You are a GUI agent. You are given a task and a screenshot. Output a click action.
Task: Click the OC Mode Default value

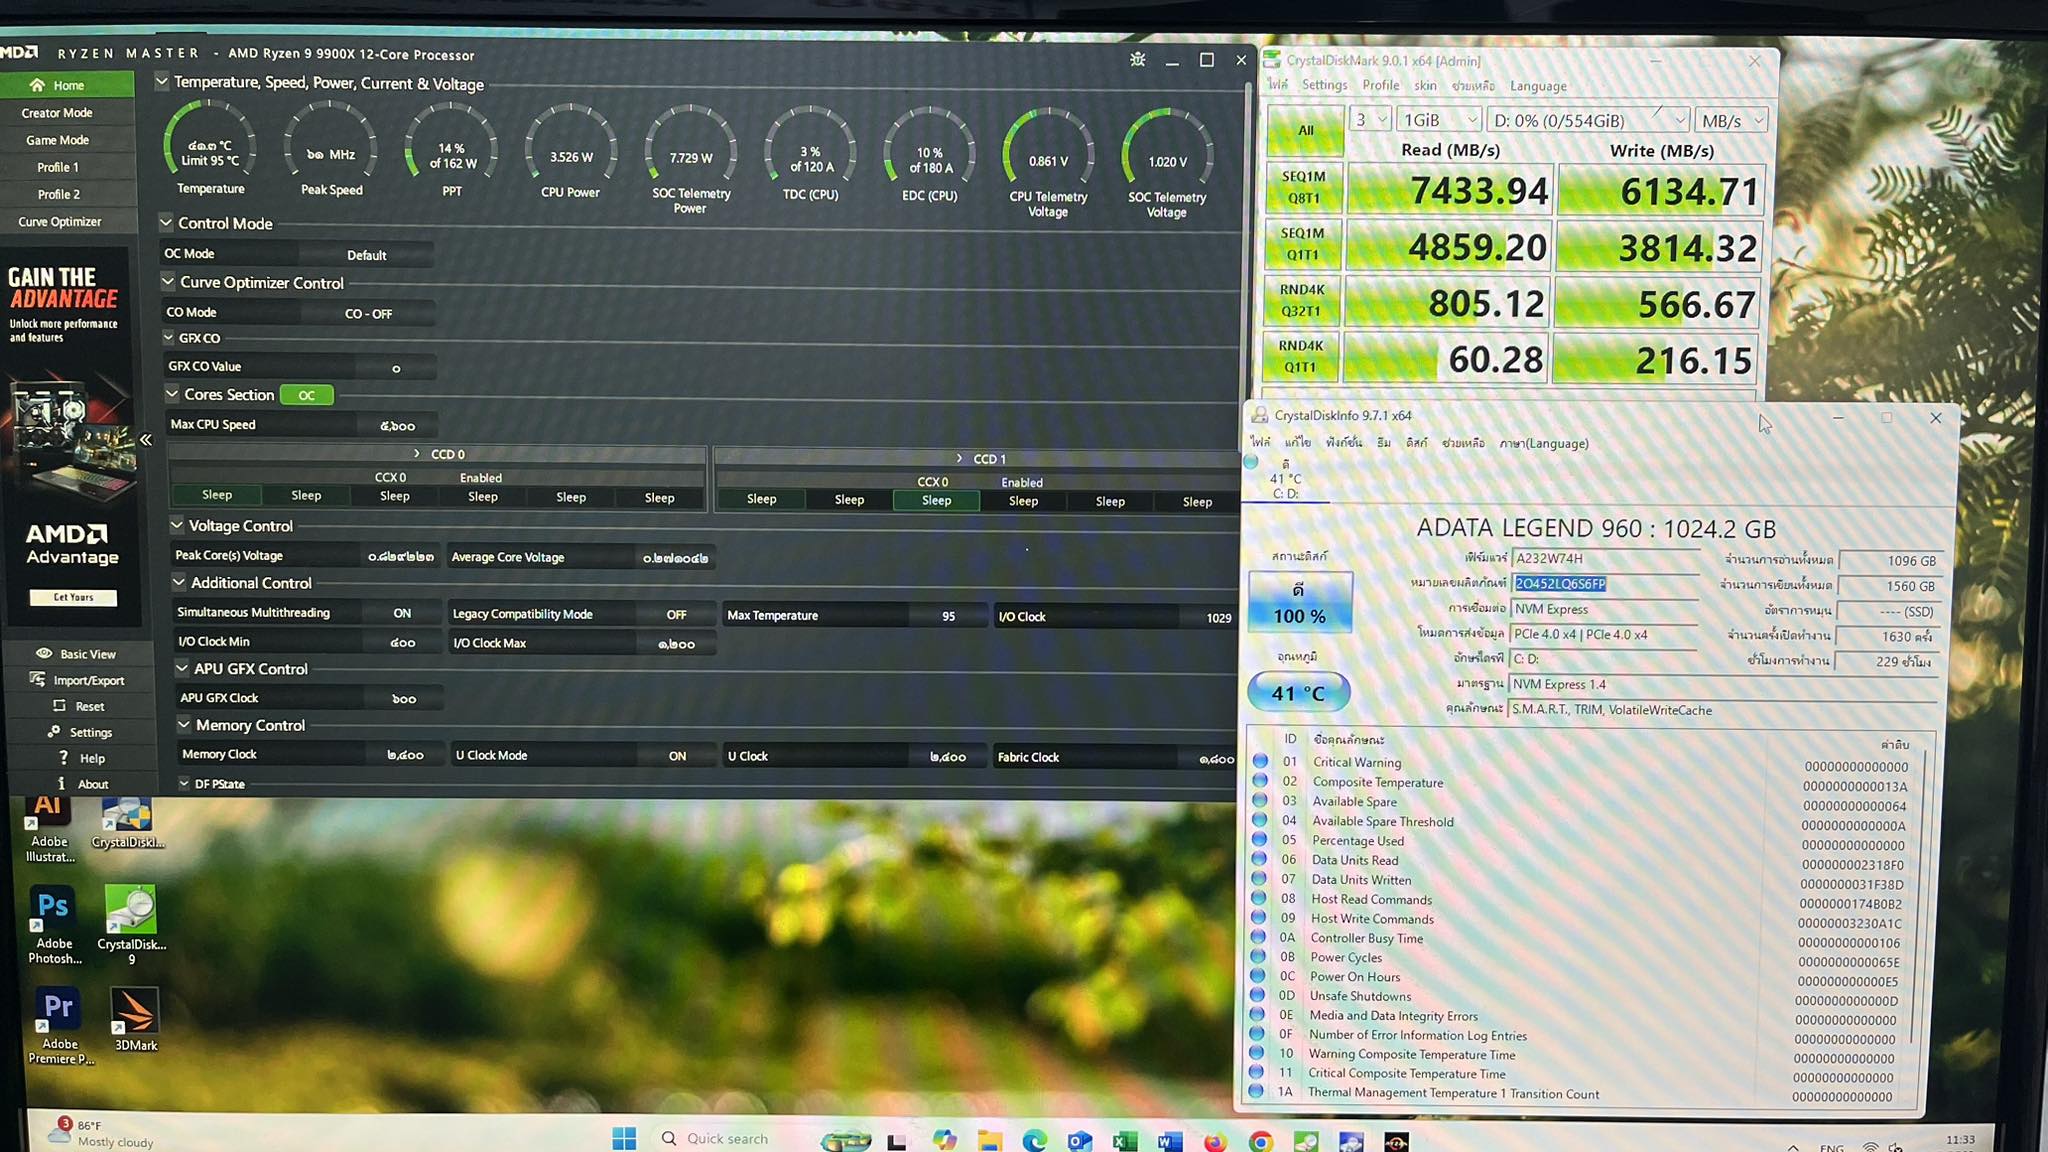tap(366, 255)
